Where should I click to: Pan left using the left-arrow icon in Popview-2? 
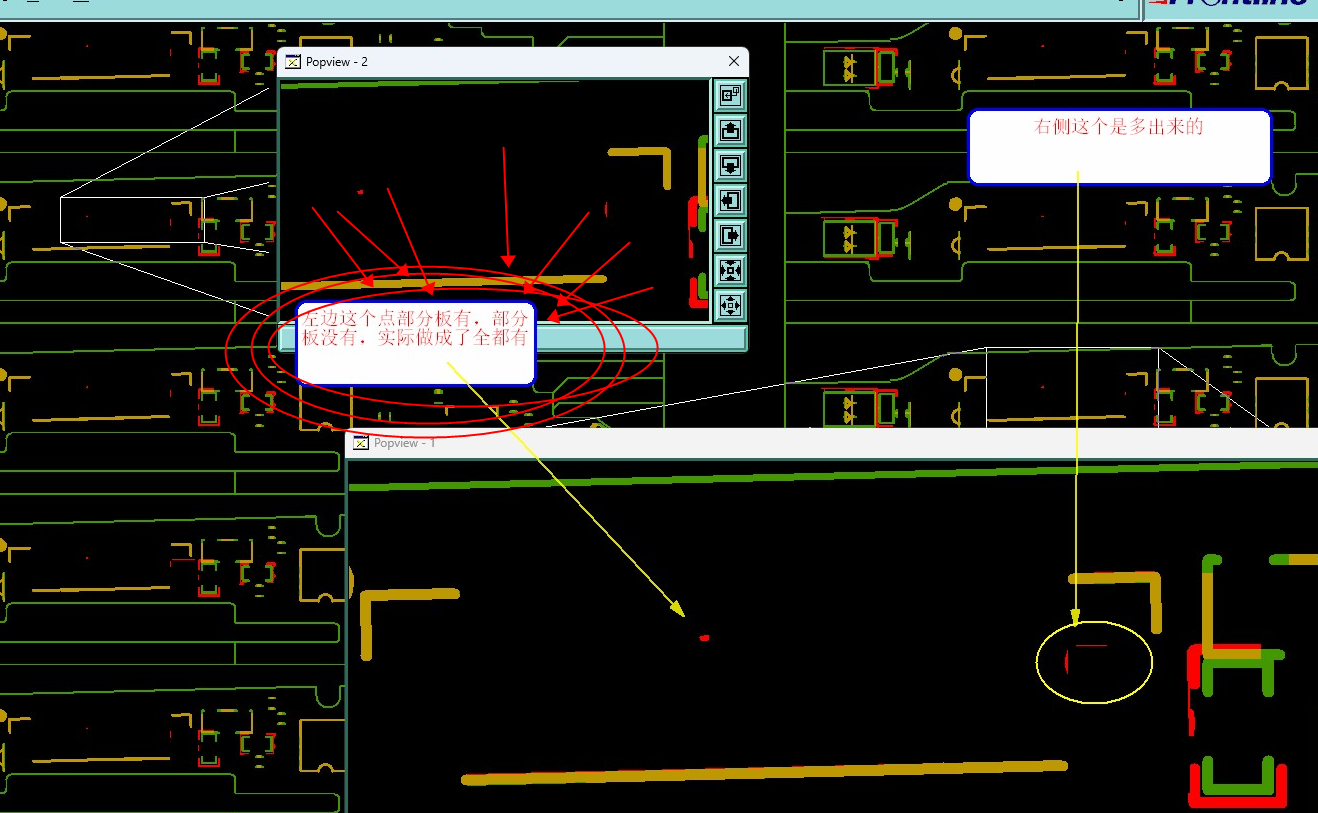click(730, 200)
